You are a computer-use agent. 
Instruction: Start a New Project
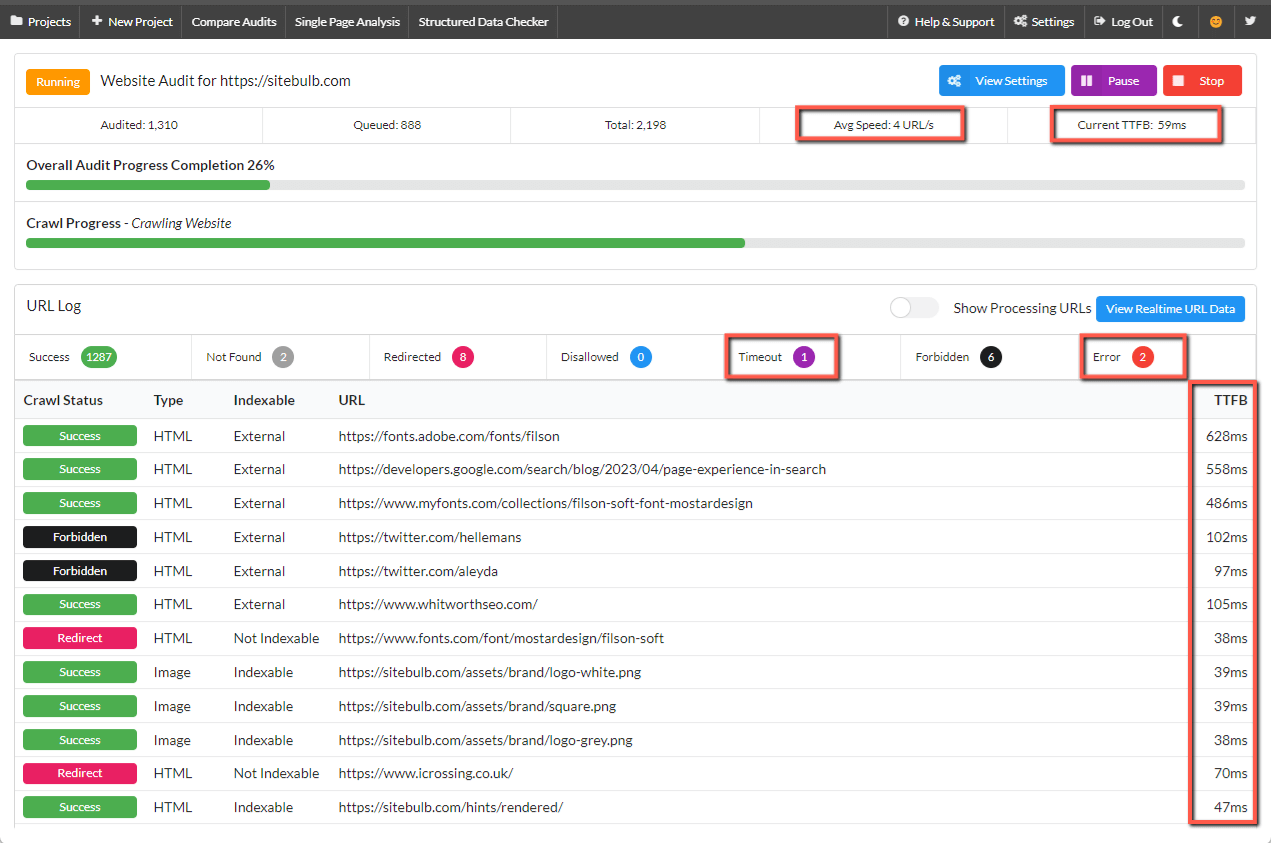click(132, 21)
